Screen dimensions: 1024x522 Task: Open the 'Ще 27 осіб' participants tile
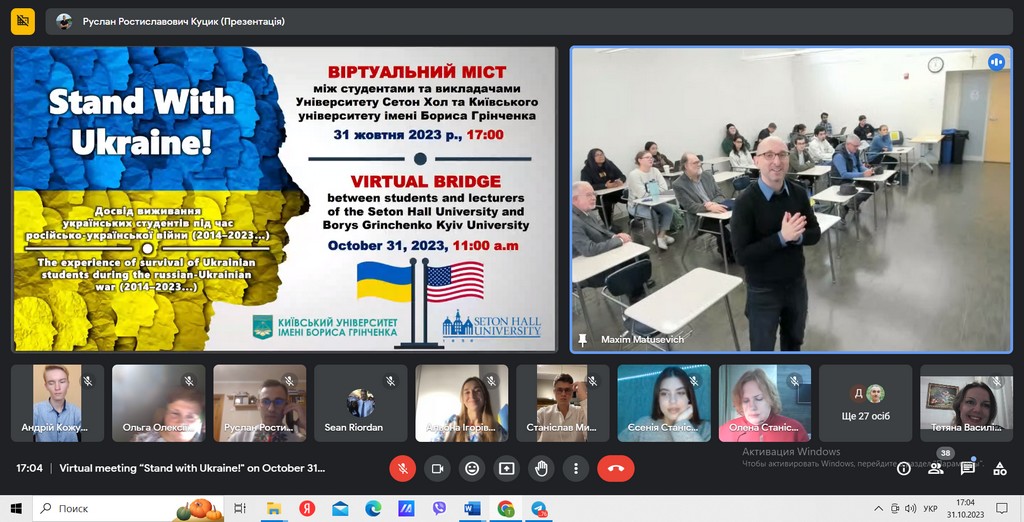click(x=866, y=403)
